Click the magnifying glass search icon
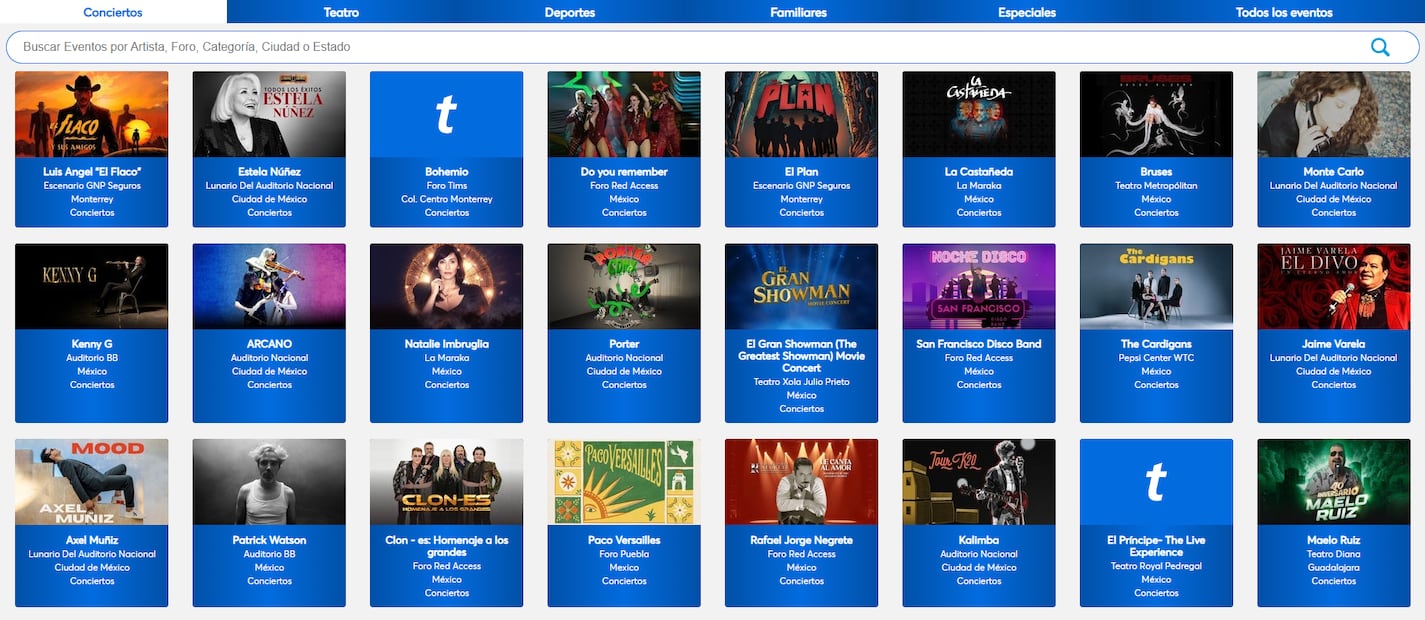Viewport: 1425px width, 620px height. 1380,47
